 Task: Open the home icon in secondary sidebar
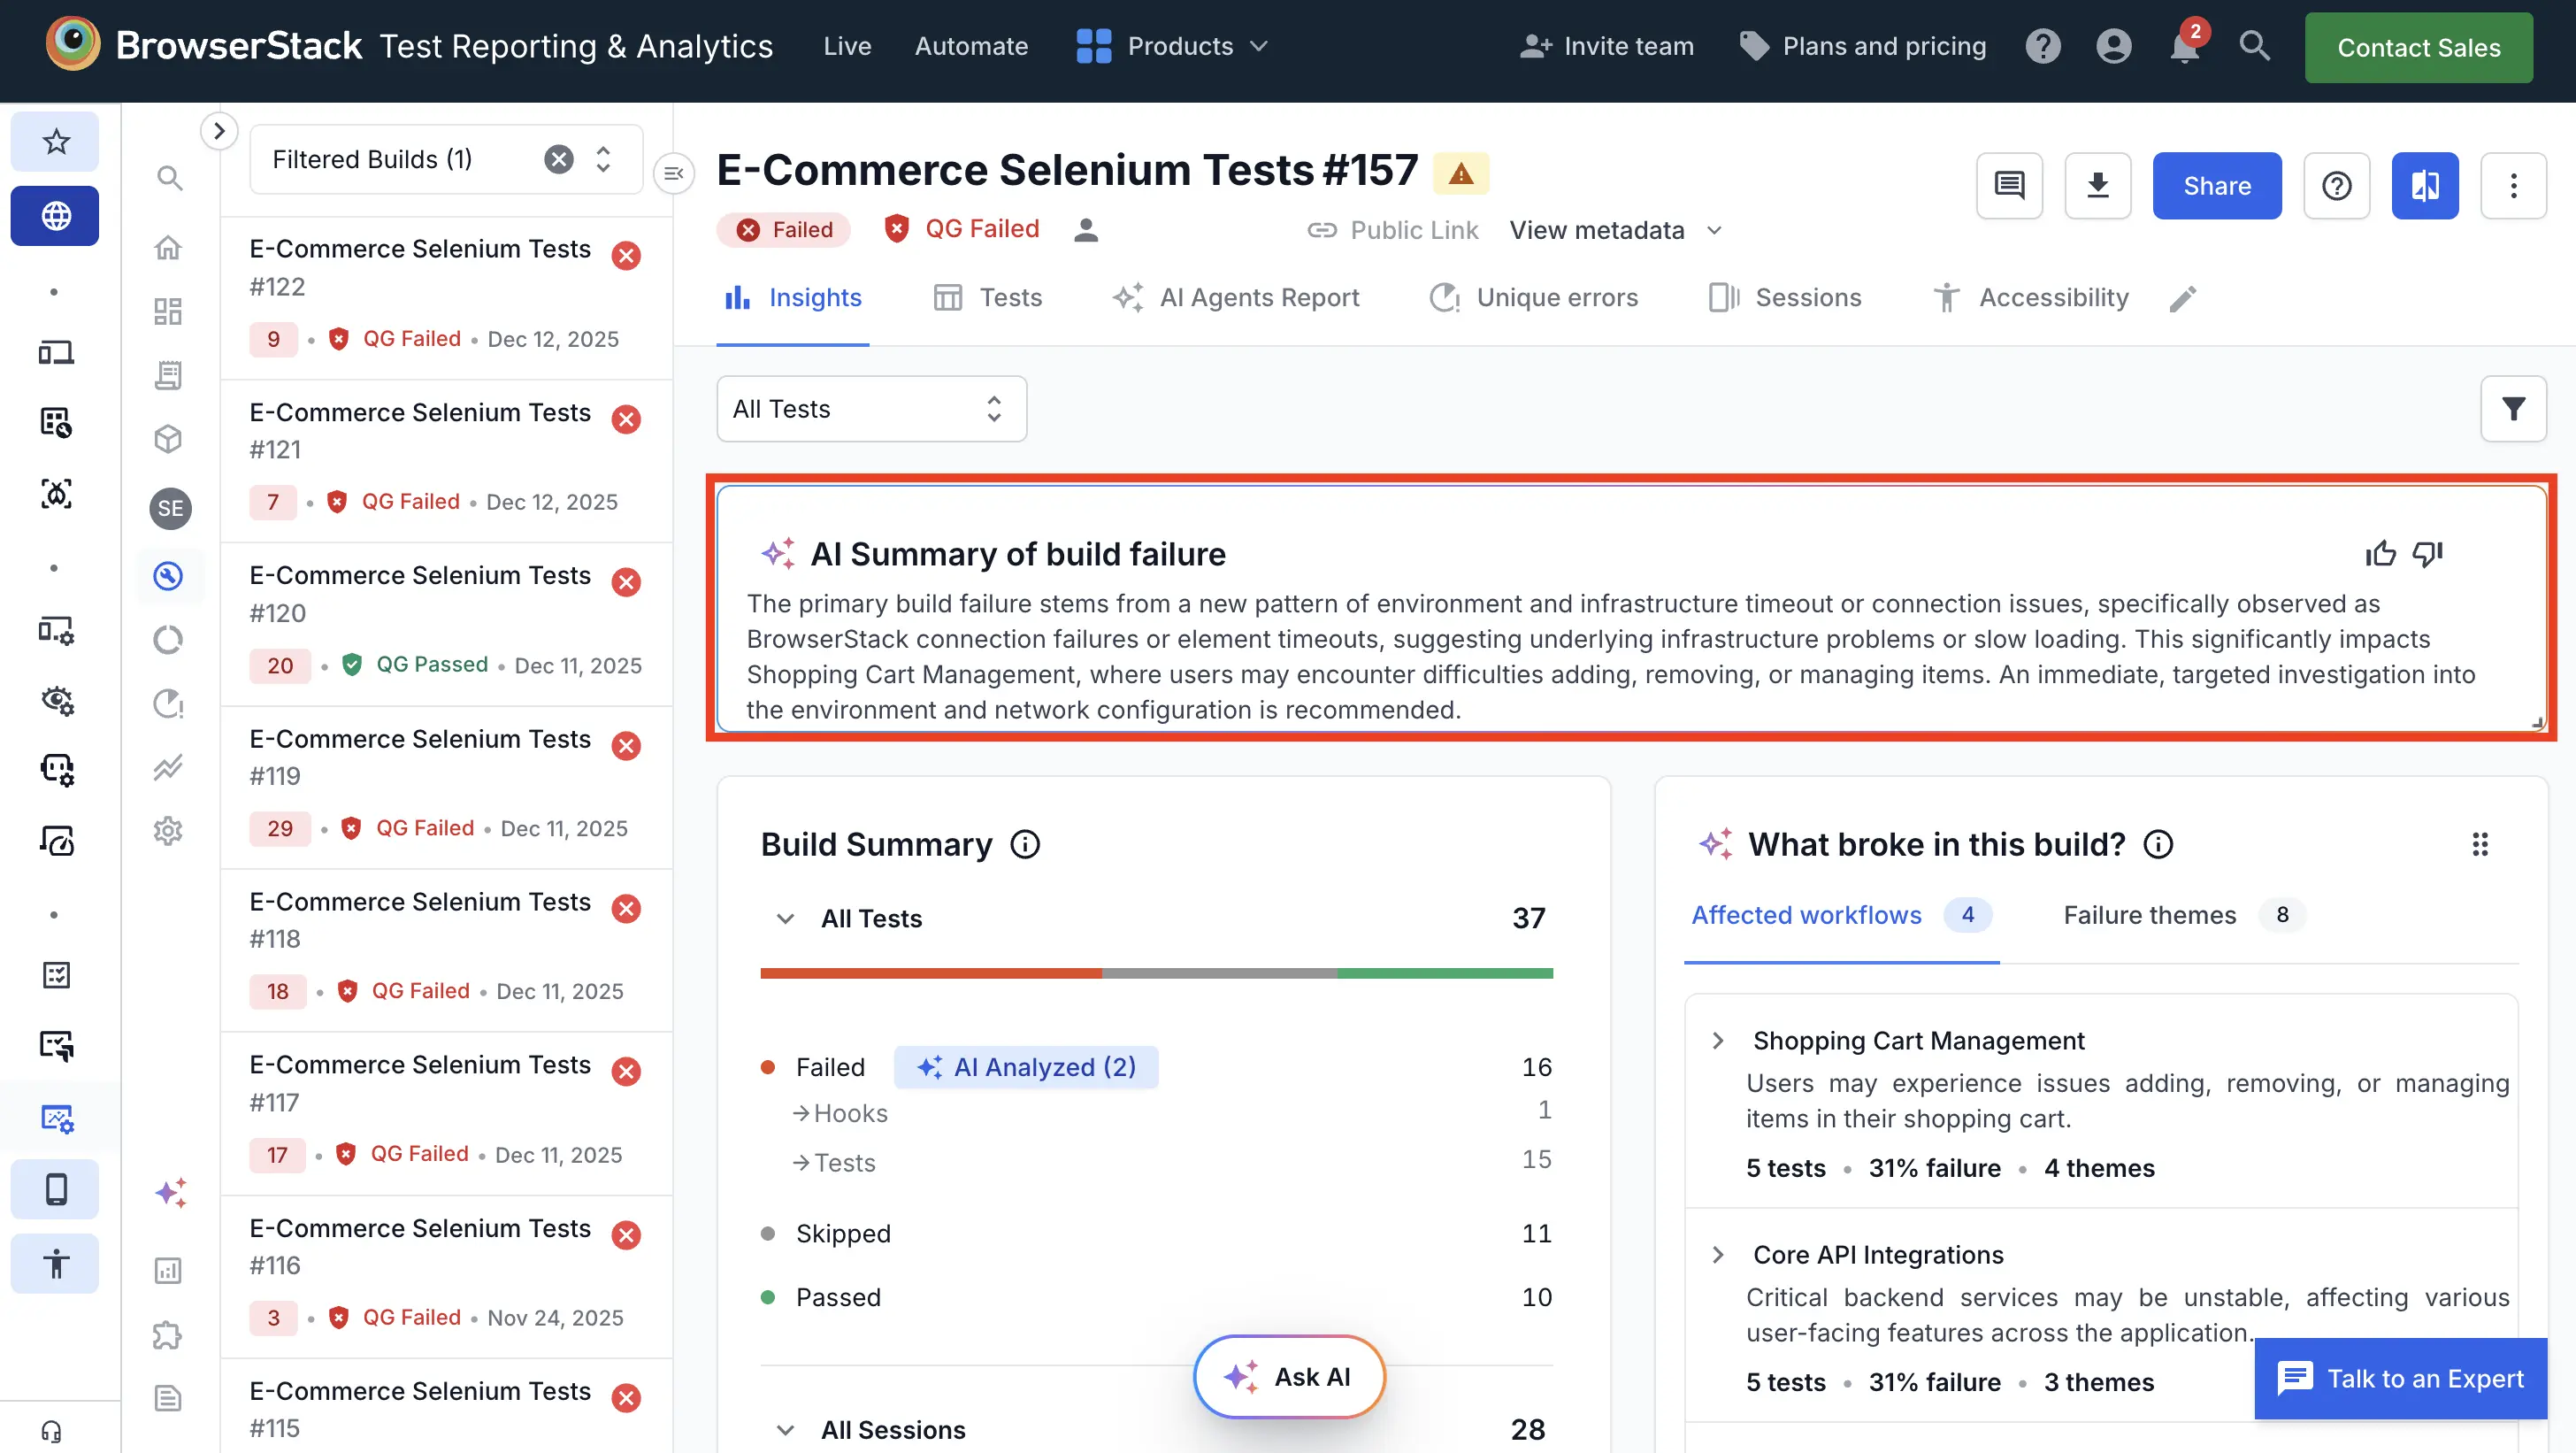169,247
